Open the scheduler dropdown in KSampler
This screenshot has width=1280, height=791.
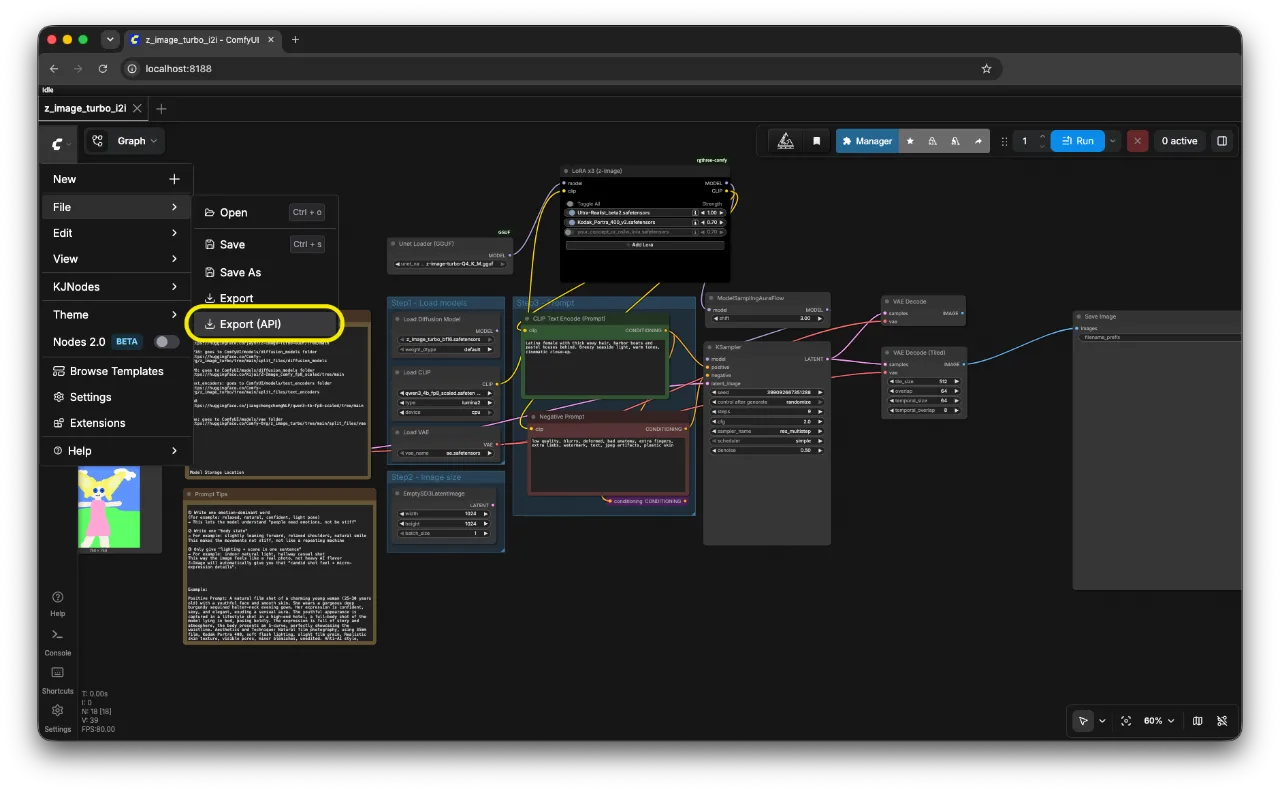click(767, 441)
